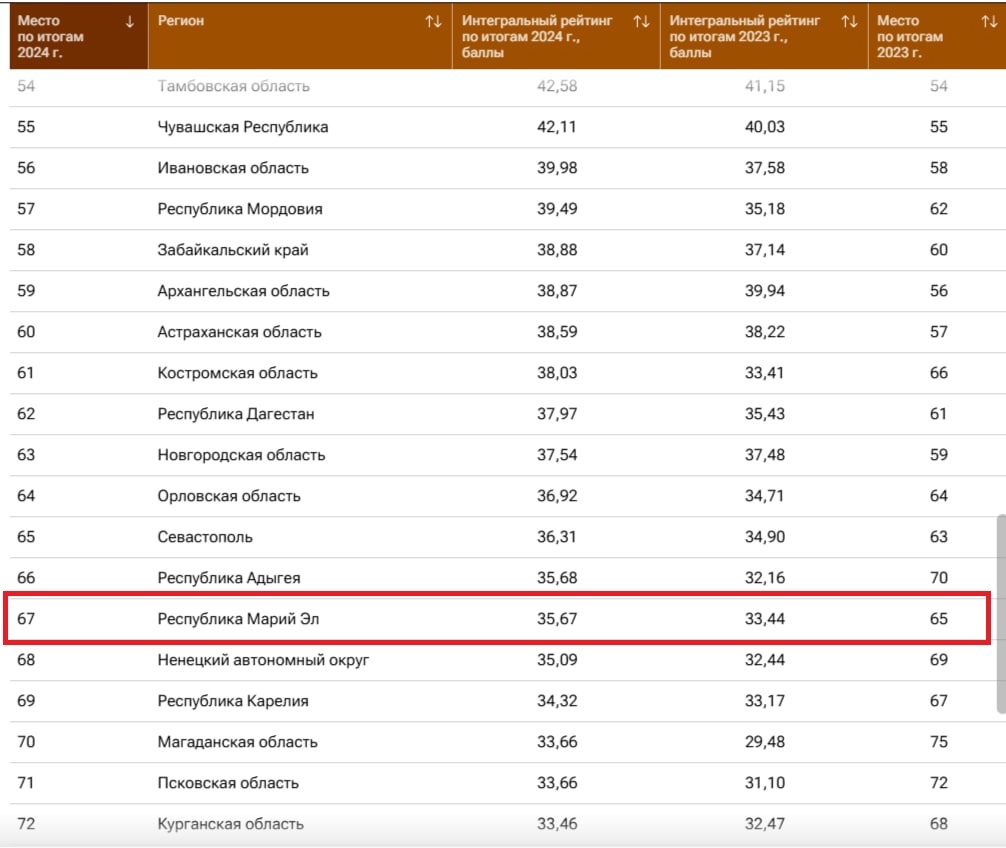Click 2023 rating value 40,03
The width and height of the screenshot is (1006, 848).
tap(765, 127)
